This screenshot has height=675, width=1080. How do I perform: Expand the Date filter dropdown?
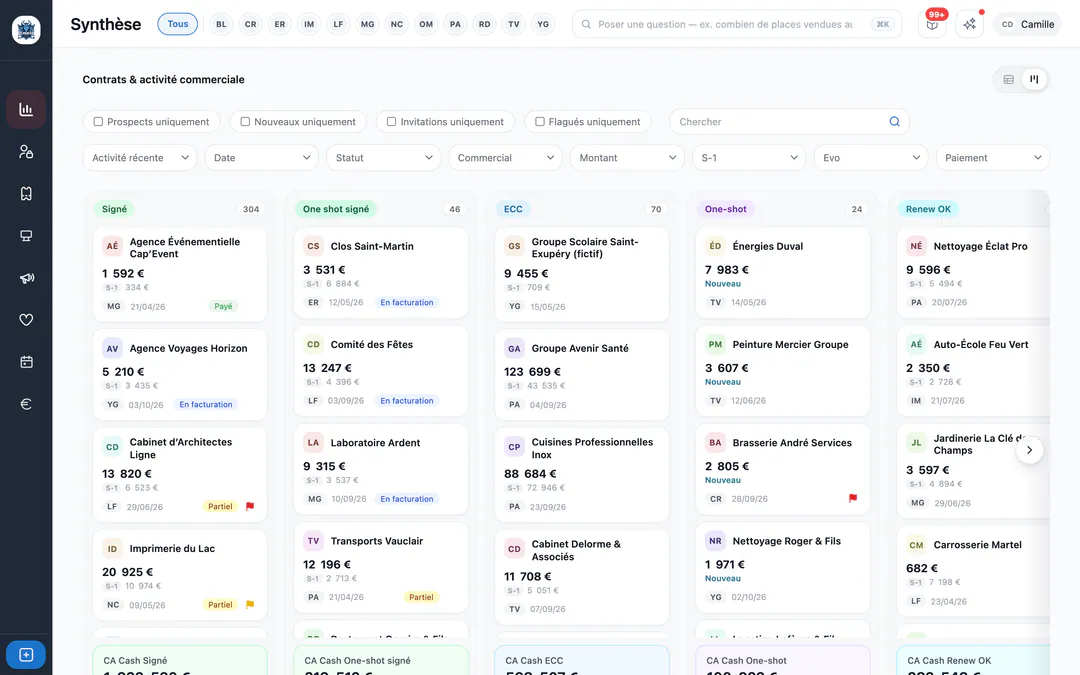coord(262,158)
